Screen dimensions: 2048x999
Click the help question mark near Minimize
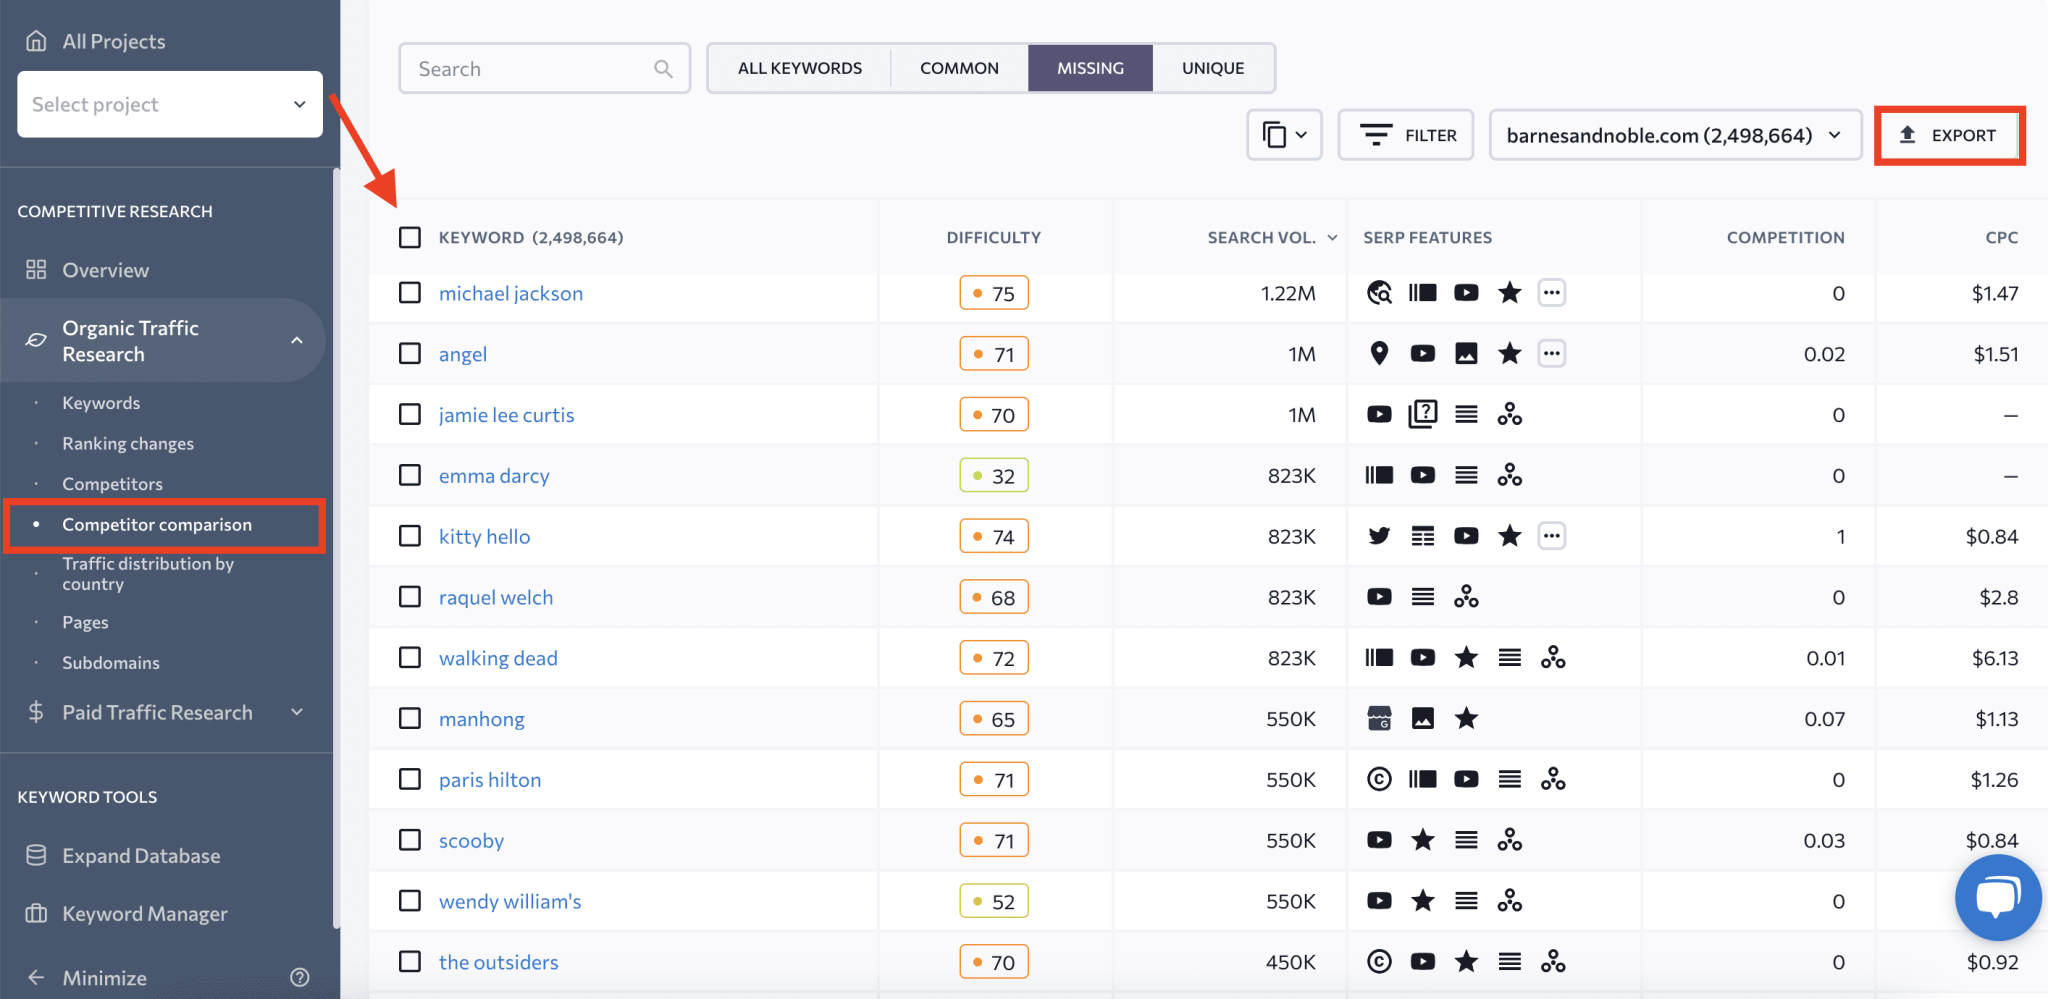[x=300, y=977]
